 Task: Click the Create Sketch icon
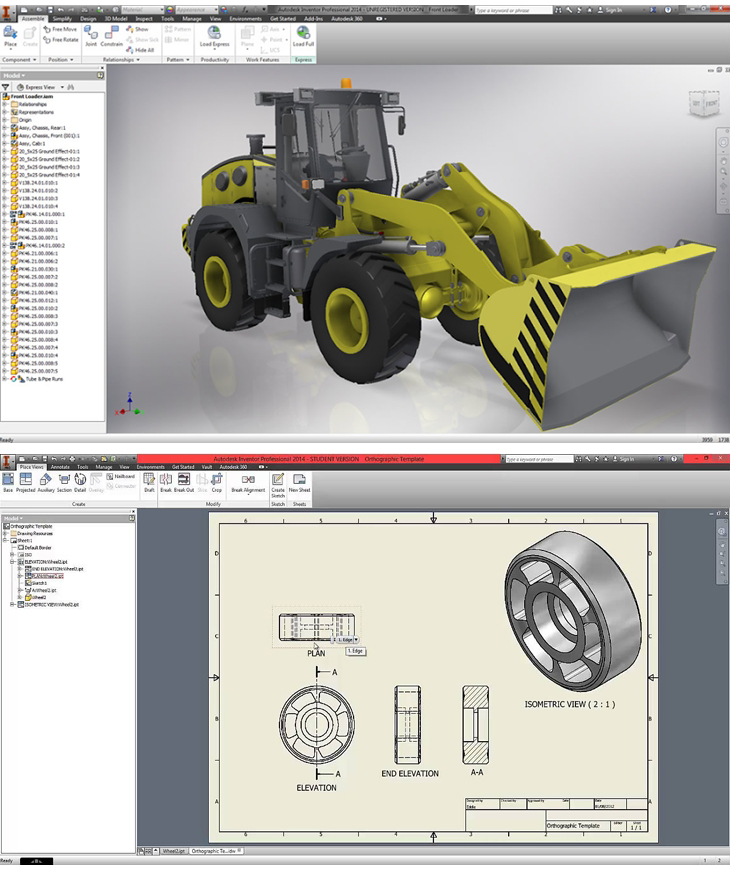[278, 484]
